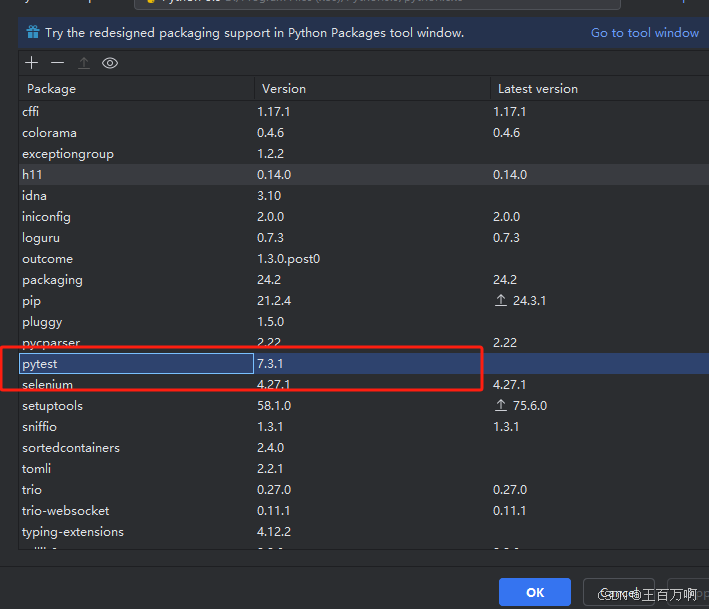
Task: Click the Latest version column header
Action: pyautogui.click(x=600, y=89)
